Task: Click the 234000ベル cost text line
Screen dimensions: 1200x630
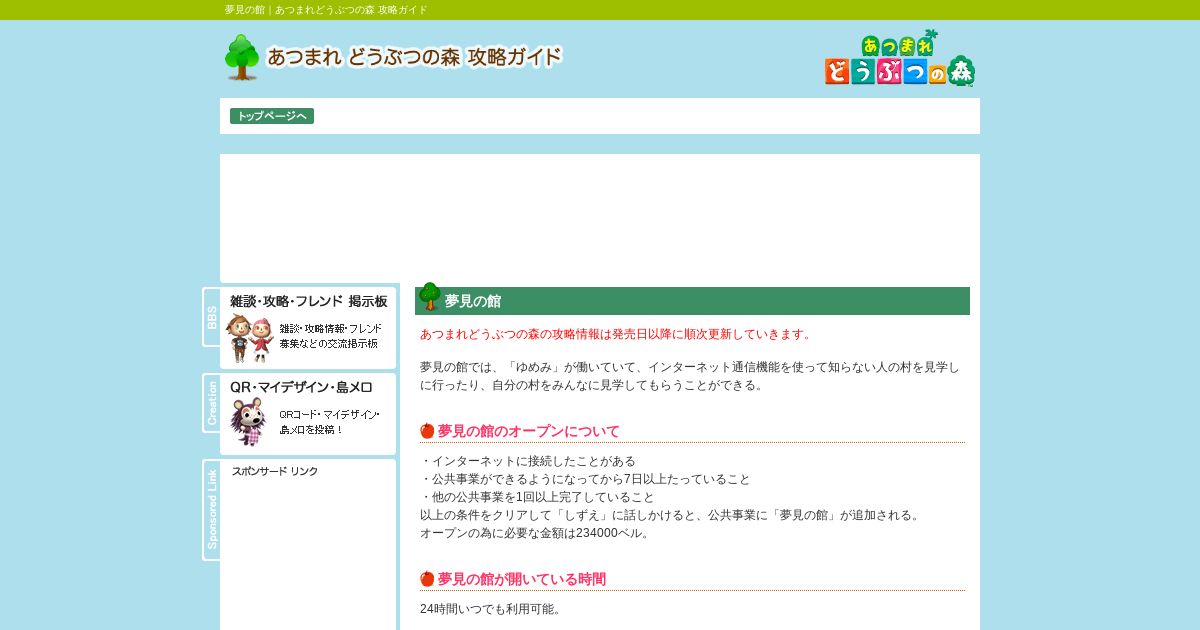Action: [x=537, y=533]
